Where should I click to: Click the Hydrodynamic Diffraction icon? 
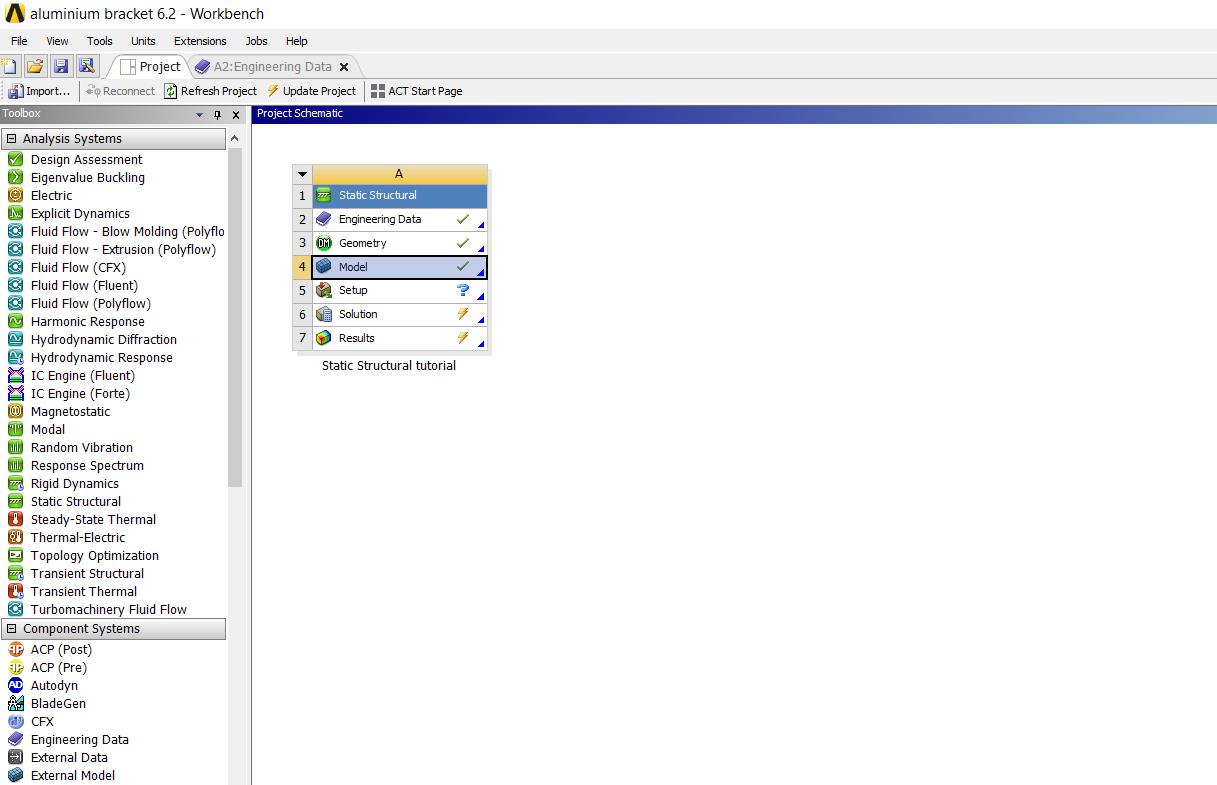point(15,339)
